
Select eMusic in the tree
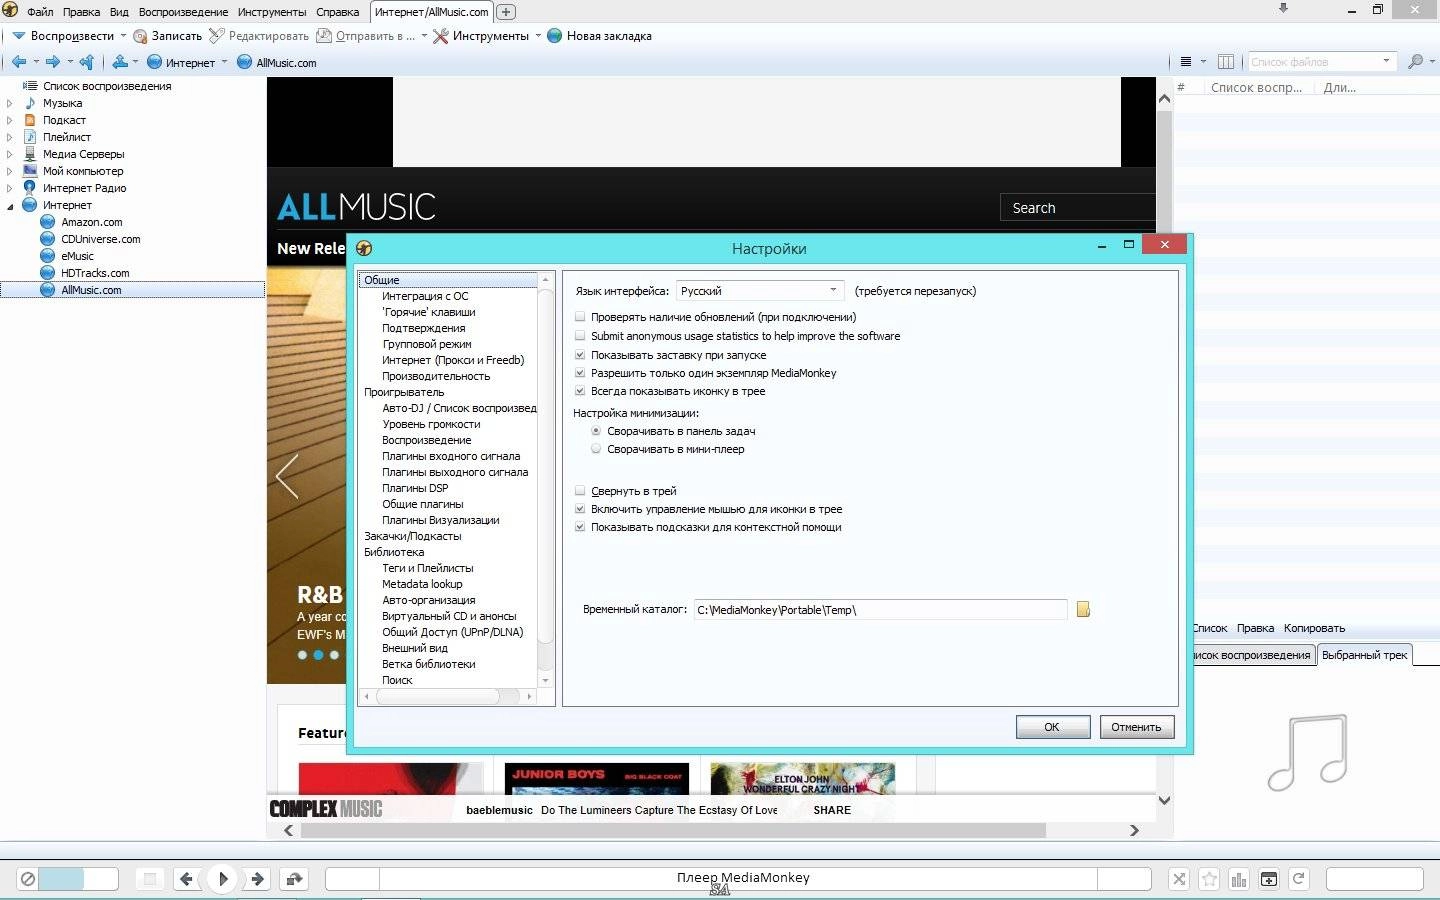[77, 256]
